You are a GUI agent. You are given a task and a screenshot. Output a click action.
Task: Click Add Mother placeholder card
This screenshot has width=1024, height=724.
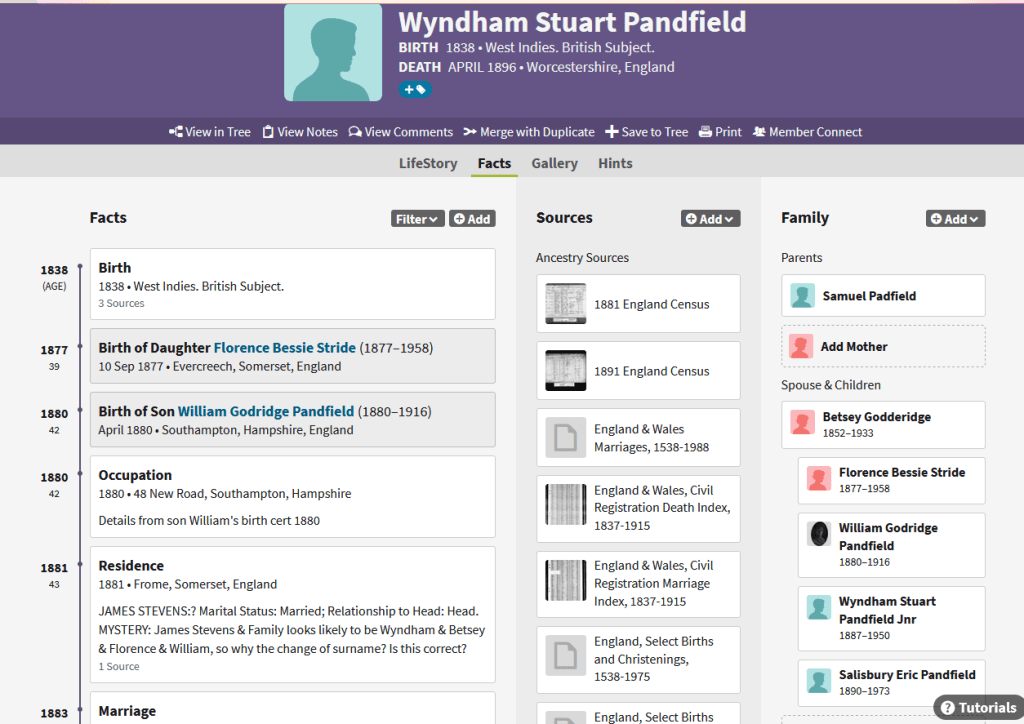[x=882, y=346]
